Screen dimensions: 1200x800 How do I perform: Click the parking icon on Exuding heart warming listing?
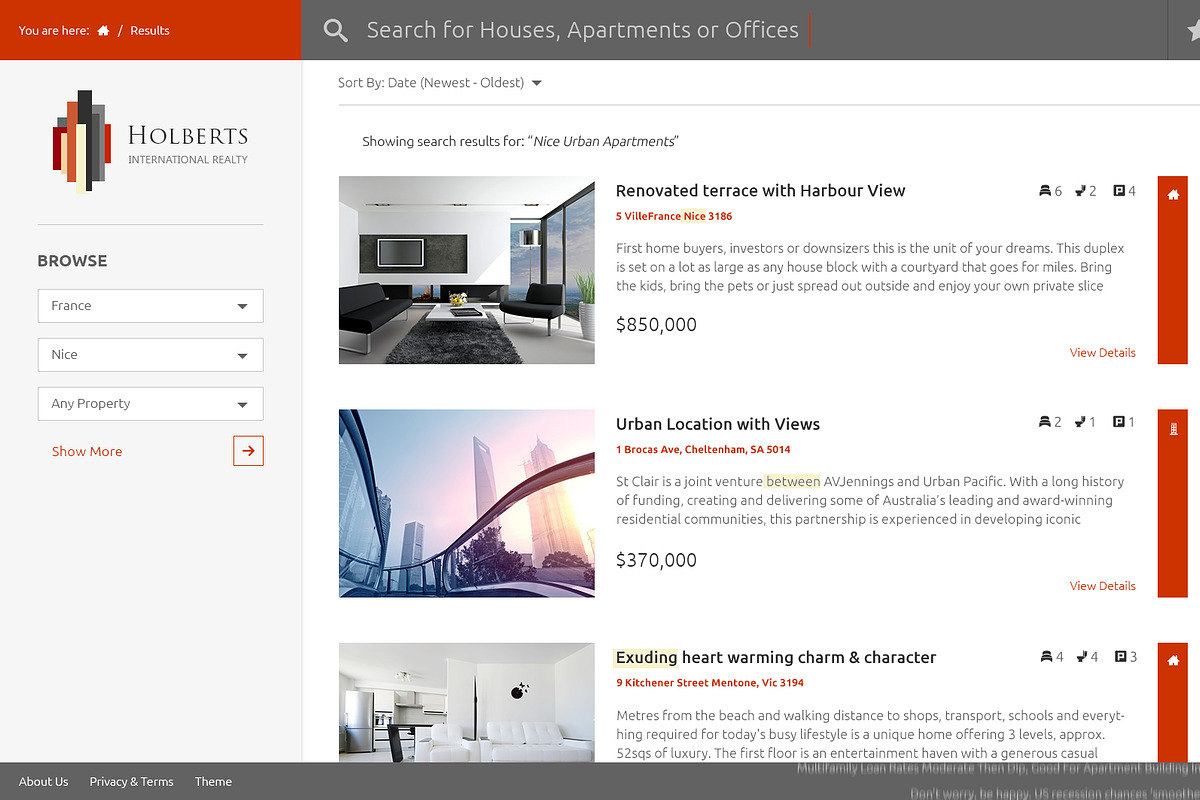[x=1119, y=657]
